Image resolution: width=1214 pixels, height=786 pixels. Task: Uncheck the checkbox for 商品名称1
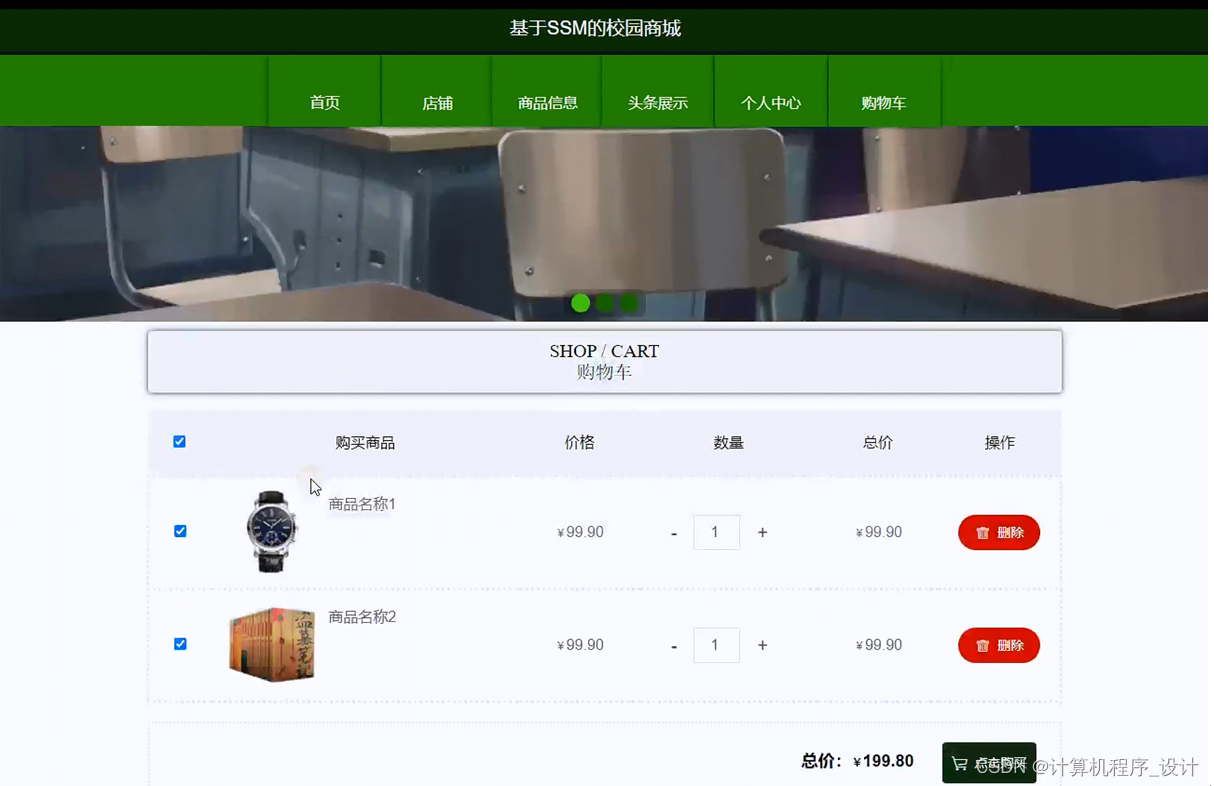(180, 531)
